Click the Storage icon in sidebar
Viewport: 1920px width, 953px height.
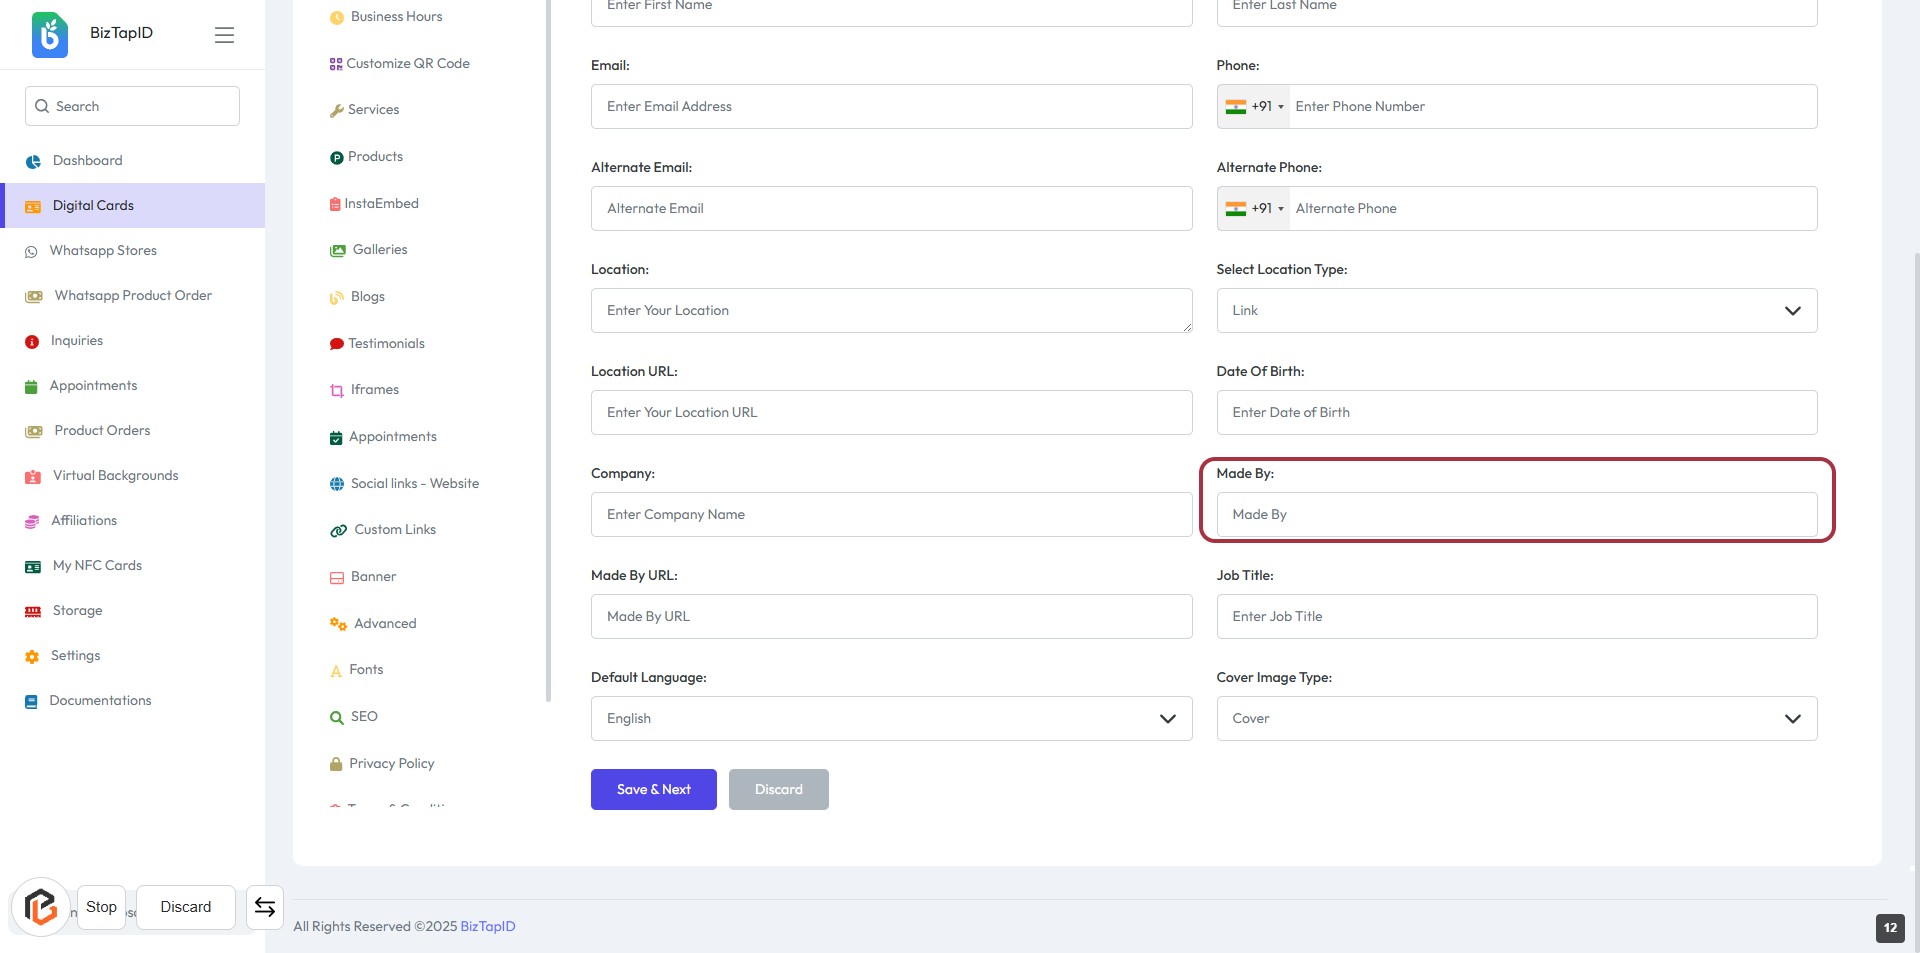pyautogui.click(x=33, y=611)
